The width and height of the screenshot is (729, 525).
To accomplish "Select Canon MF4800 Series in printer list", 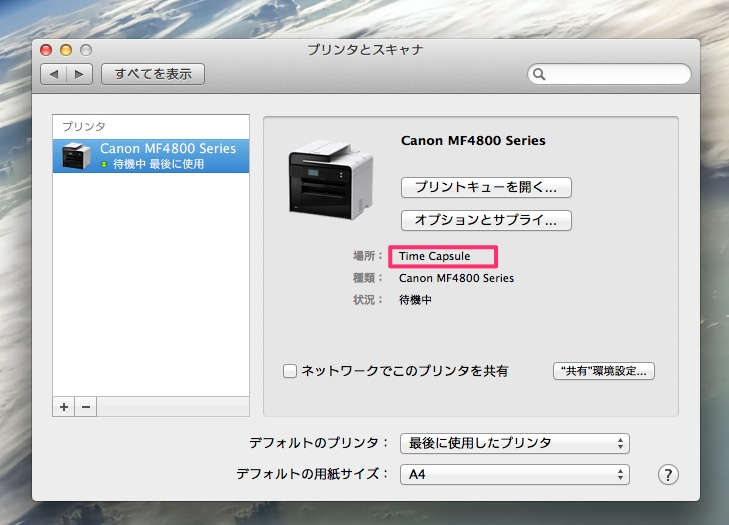I will click(151, 156).
